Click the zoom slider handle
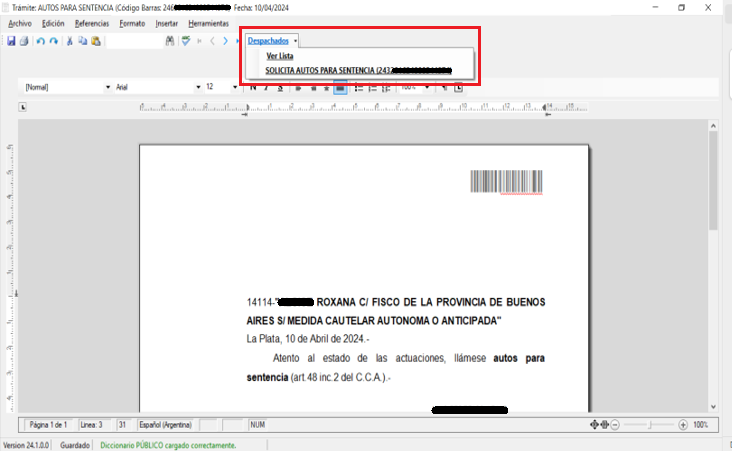The width and height of the screenshot is (732, 451). click(651, 425)
